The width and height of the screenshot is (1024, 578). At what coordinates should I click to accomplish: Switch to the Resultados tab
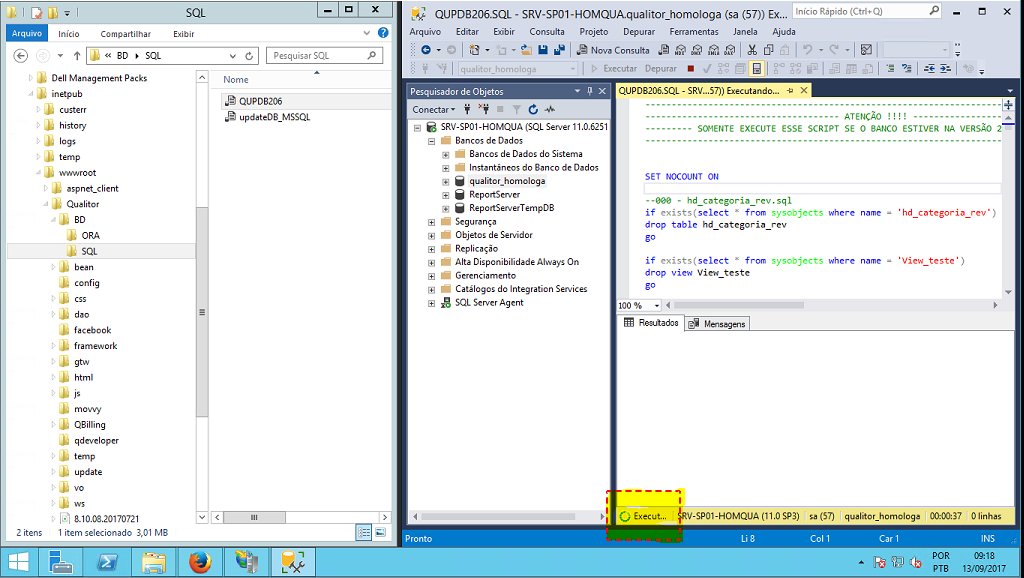pyautogui.click(x=651, y=323)
